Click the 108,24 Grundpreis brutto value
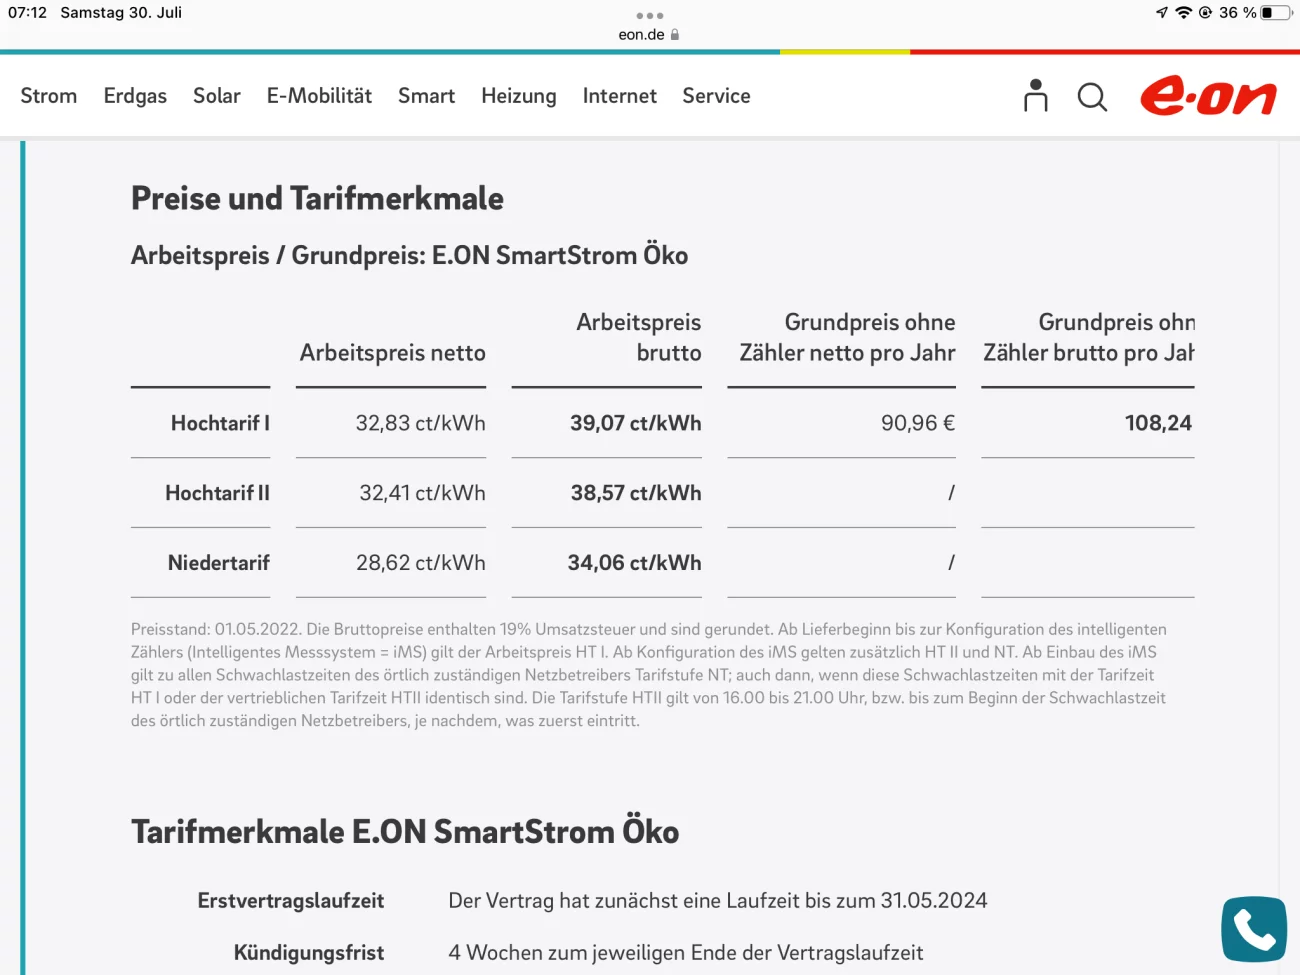Image resolution: width=1300 pixels, height=975 pixels. tap(1158, 423)
